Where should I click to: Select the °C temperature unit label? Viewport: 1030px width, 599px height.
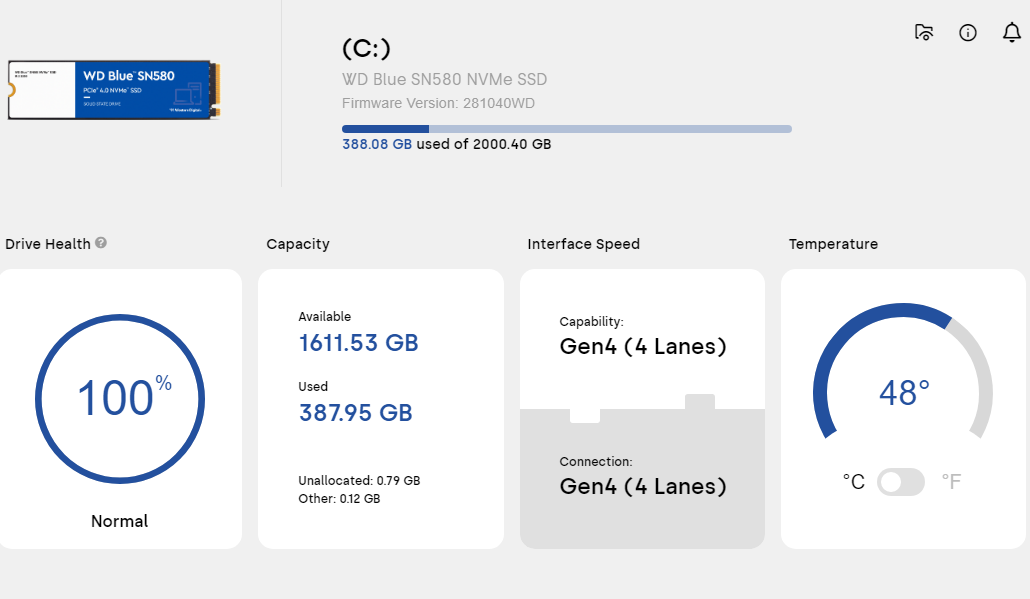(853, 482)
